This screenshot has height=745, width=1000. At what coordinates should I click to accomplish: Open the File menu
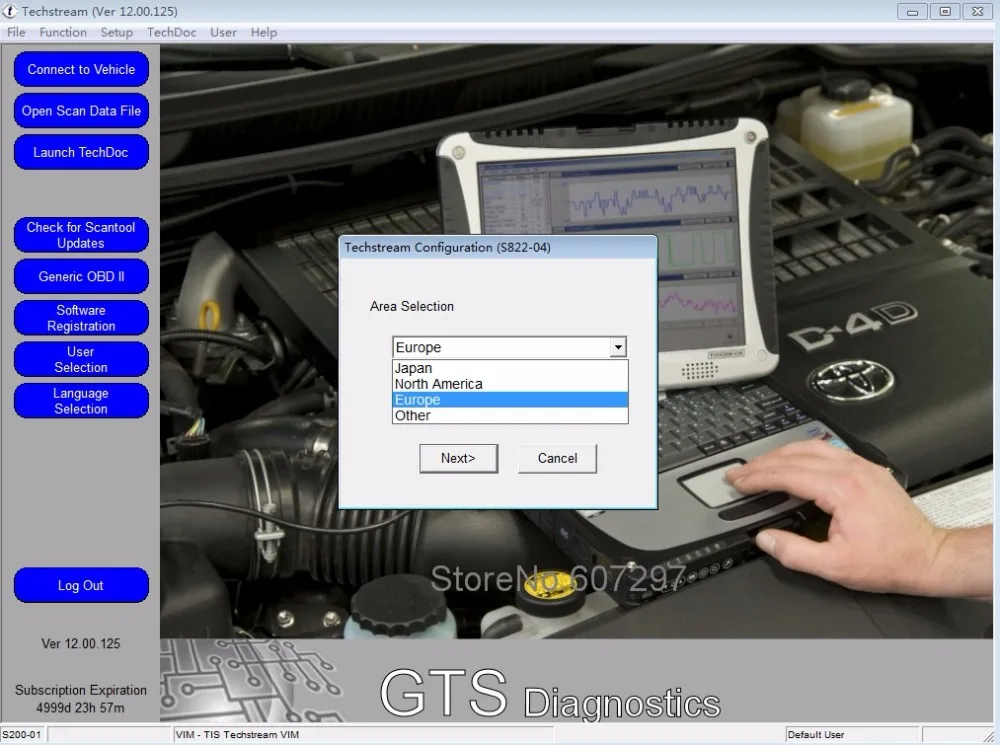click(x=15, y=32)
